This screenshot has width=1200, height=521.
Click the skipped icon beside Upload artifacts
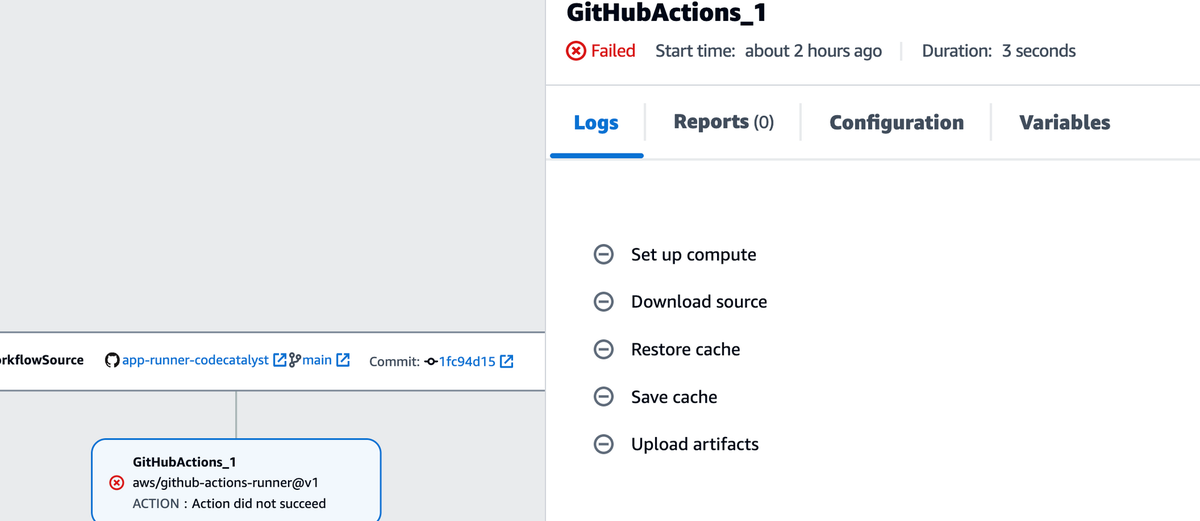(x=604, y=444)
